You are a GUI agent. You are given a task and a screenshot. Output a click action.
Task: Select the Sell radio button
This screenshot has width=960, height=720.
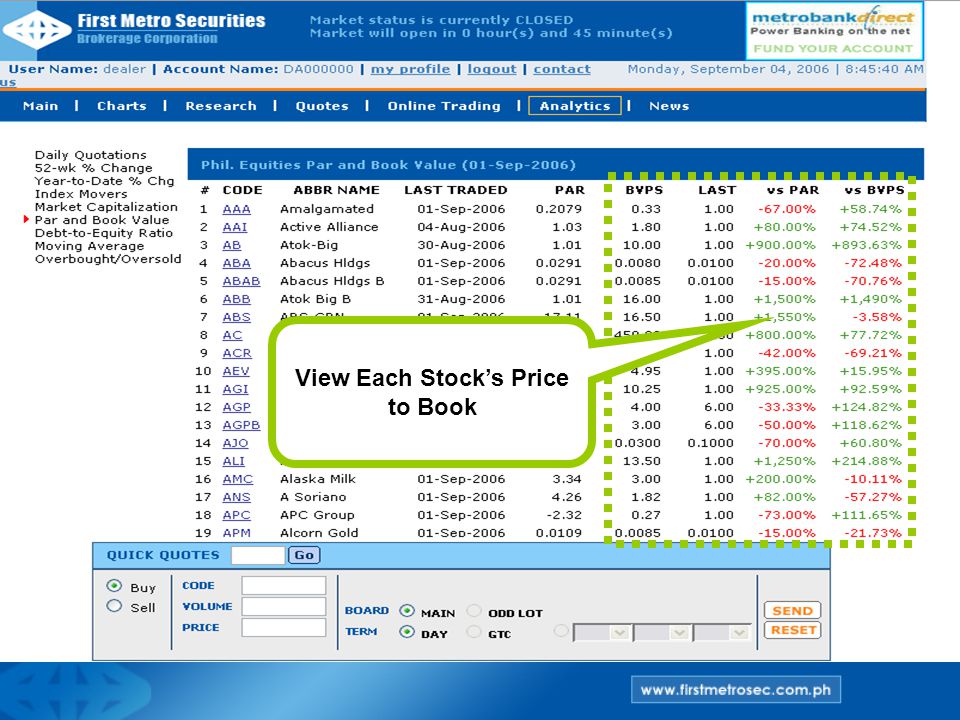click(114, 606)
